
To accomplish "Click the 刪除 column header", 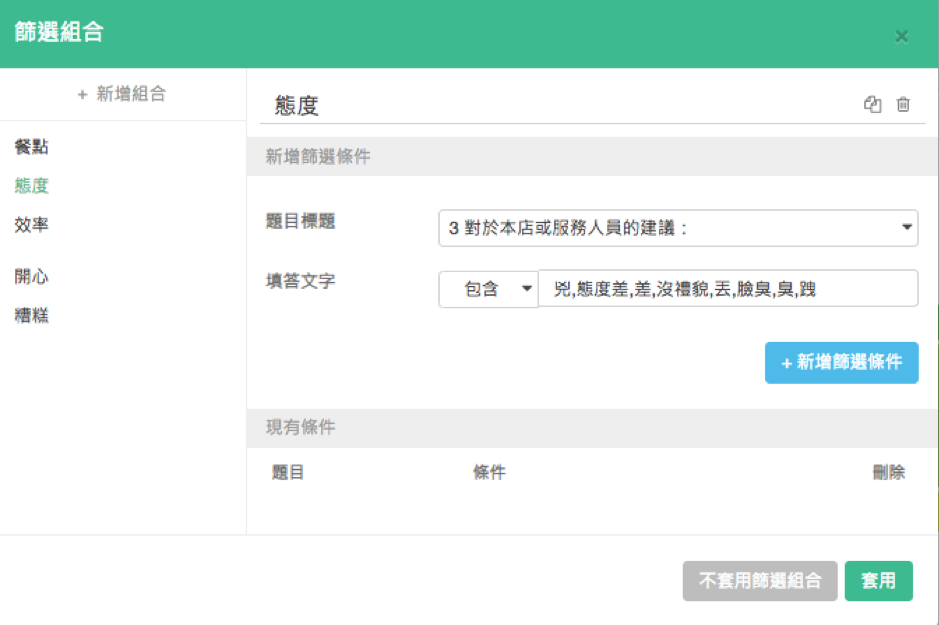I will coord(888,473).
